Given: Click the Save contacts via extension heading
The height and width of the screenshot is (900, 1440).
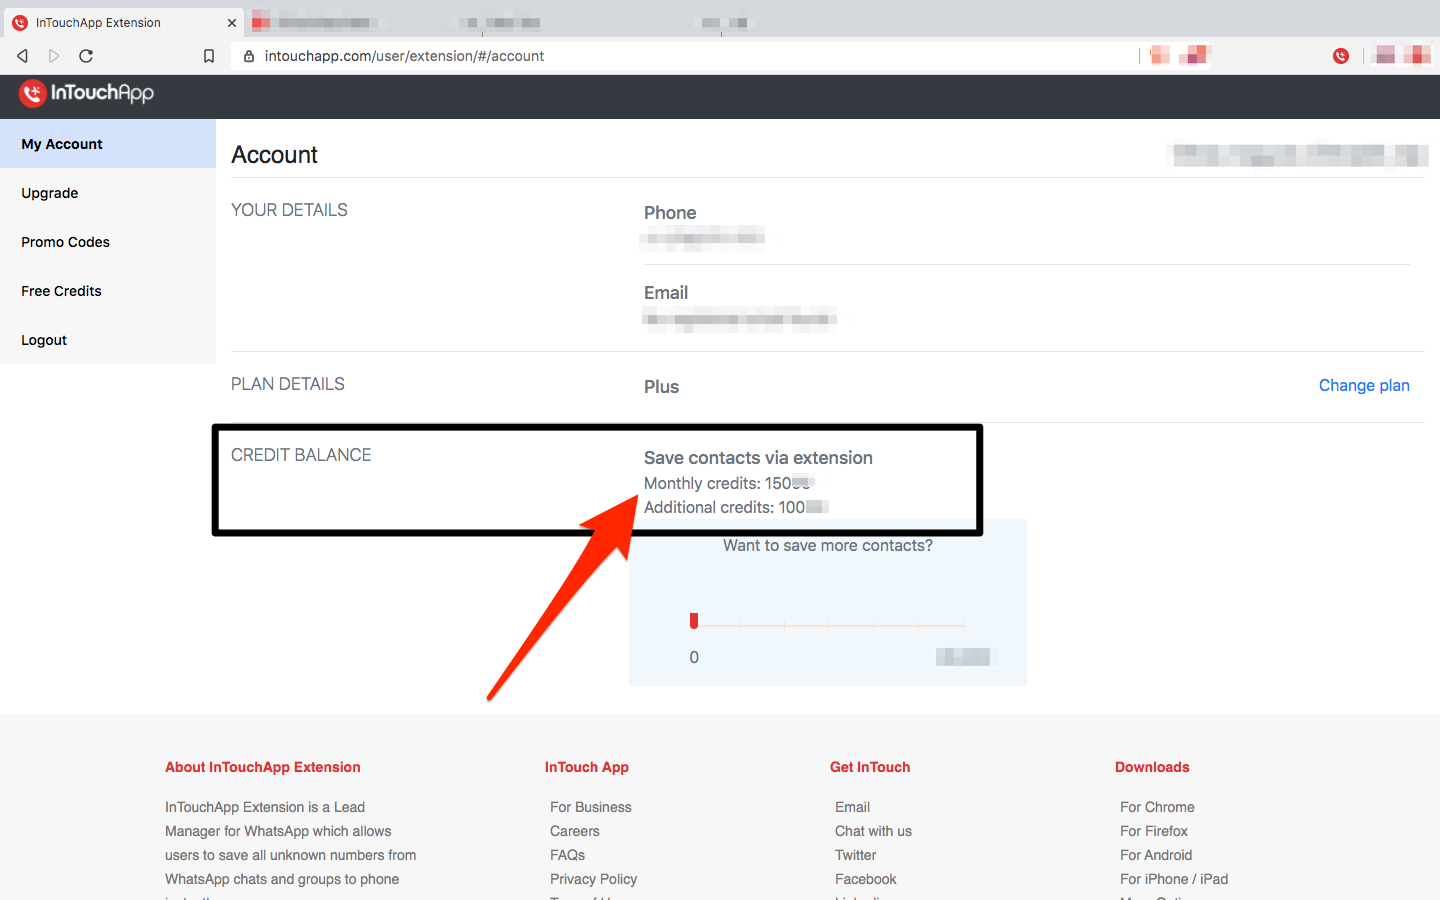Looking at the screenshot, I should (758, 458).
